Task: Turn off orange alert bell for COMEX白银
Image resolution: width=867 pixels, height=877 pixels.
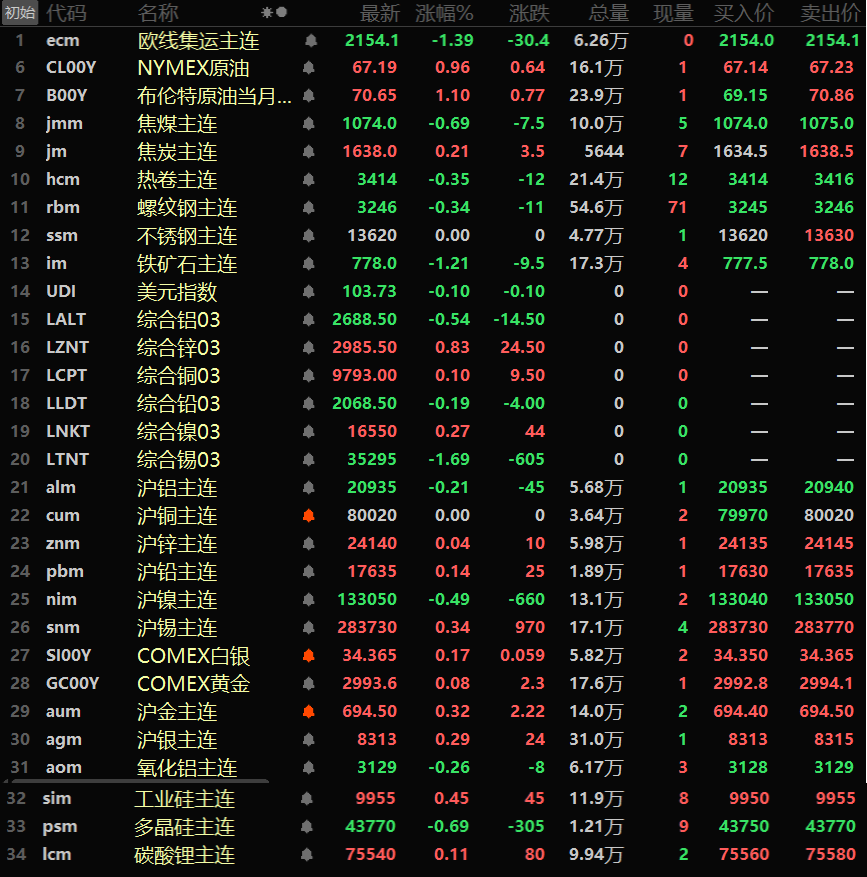Action: [x=310, y=656]
